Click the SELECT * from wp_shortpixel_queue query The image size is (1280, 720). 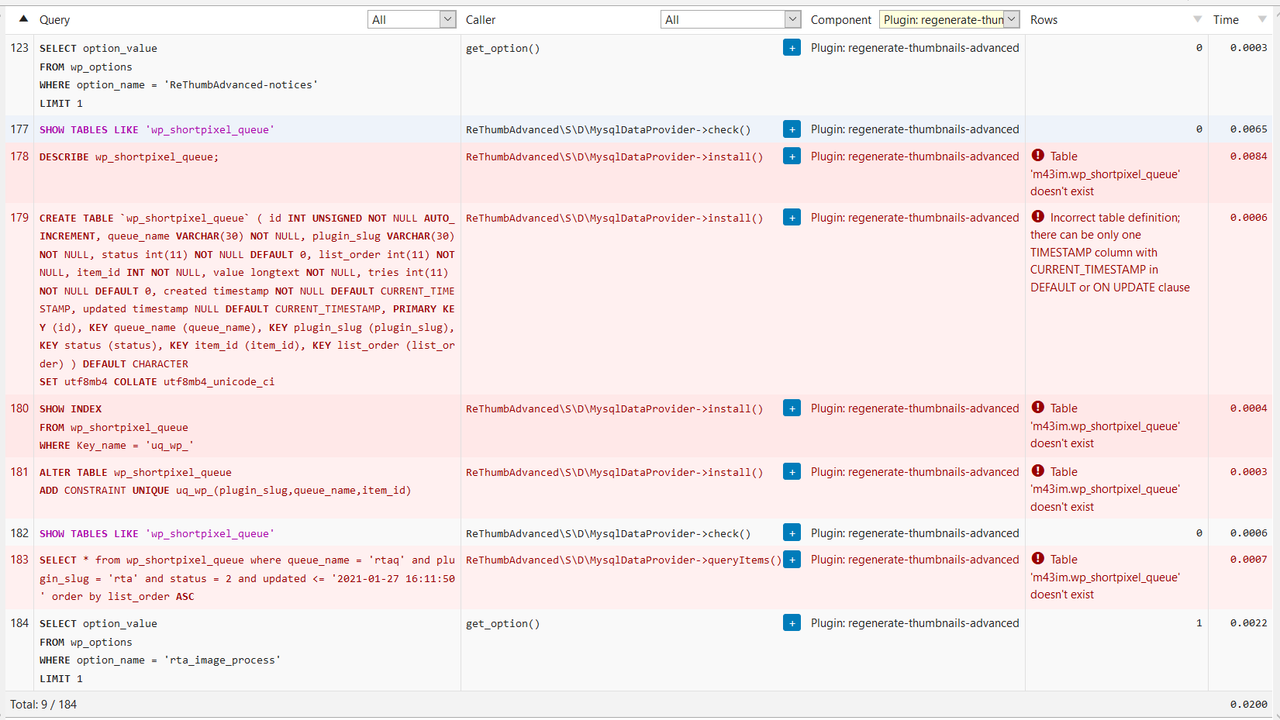(x=247, y=578)
